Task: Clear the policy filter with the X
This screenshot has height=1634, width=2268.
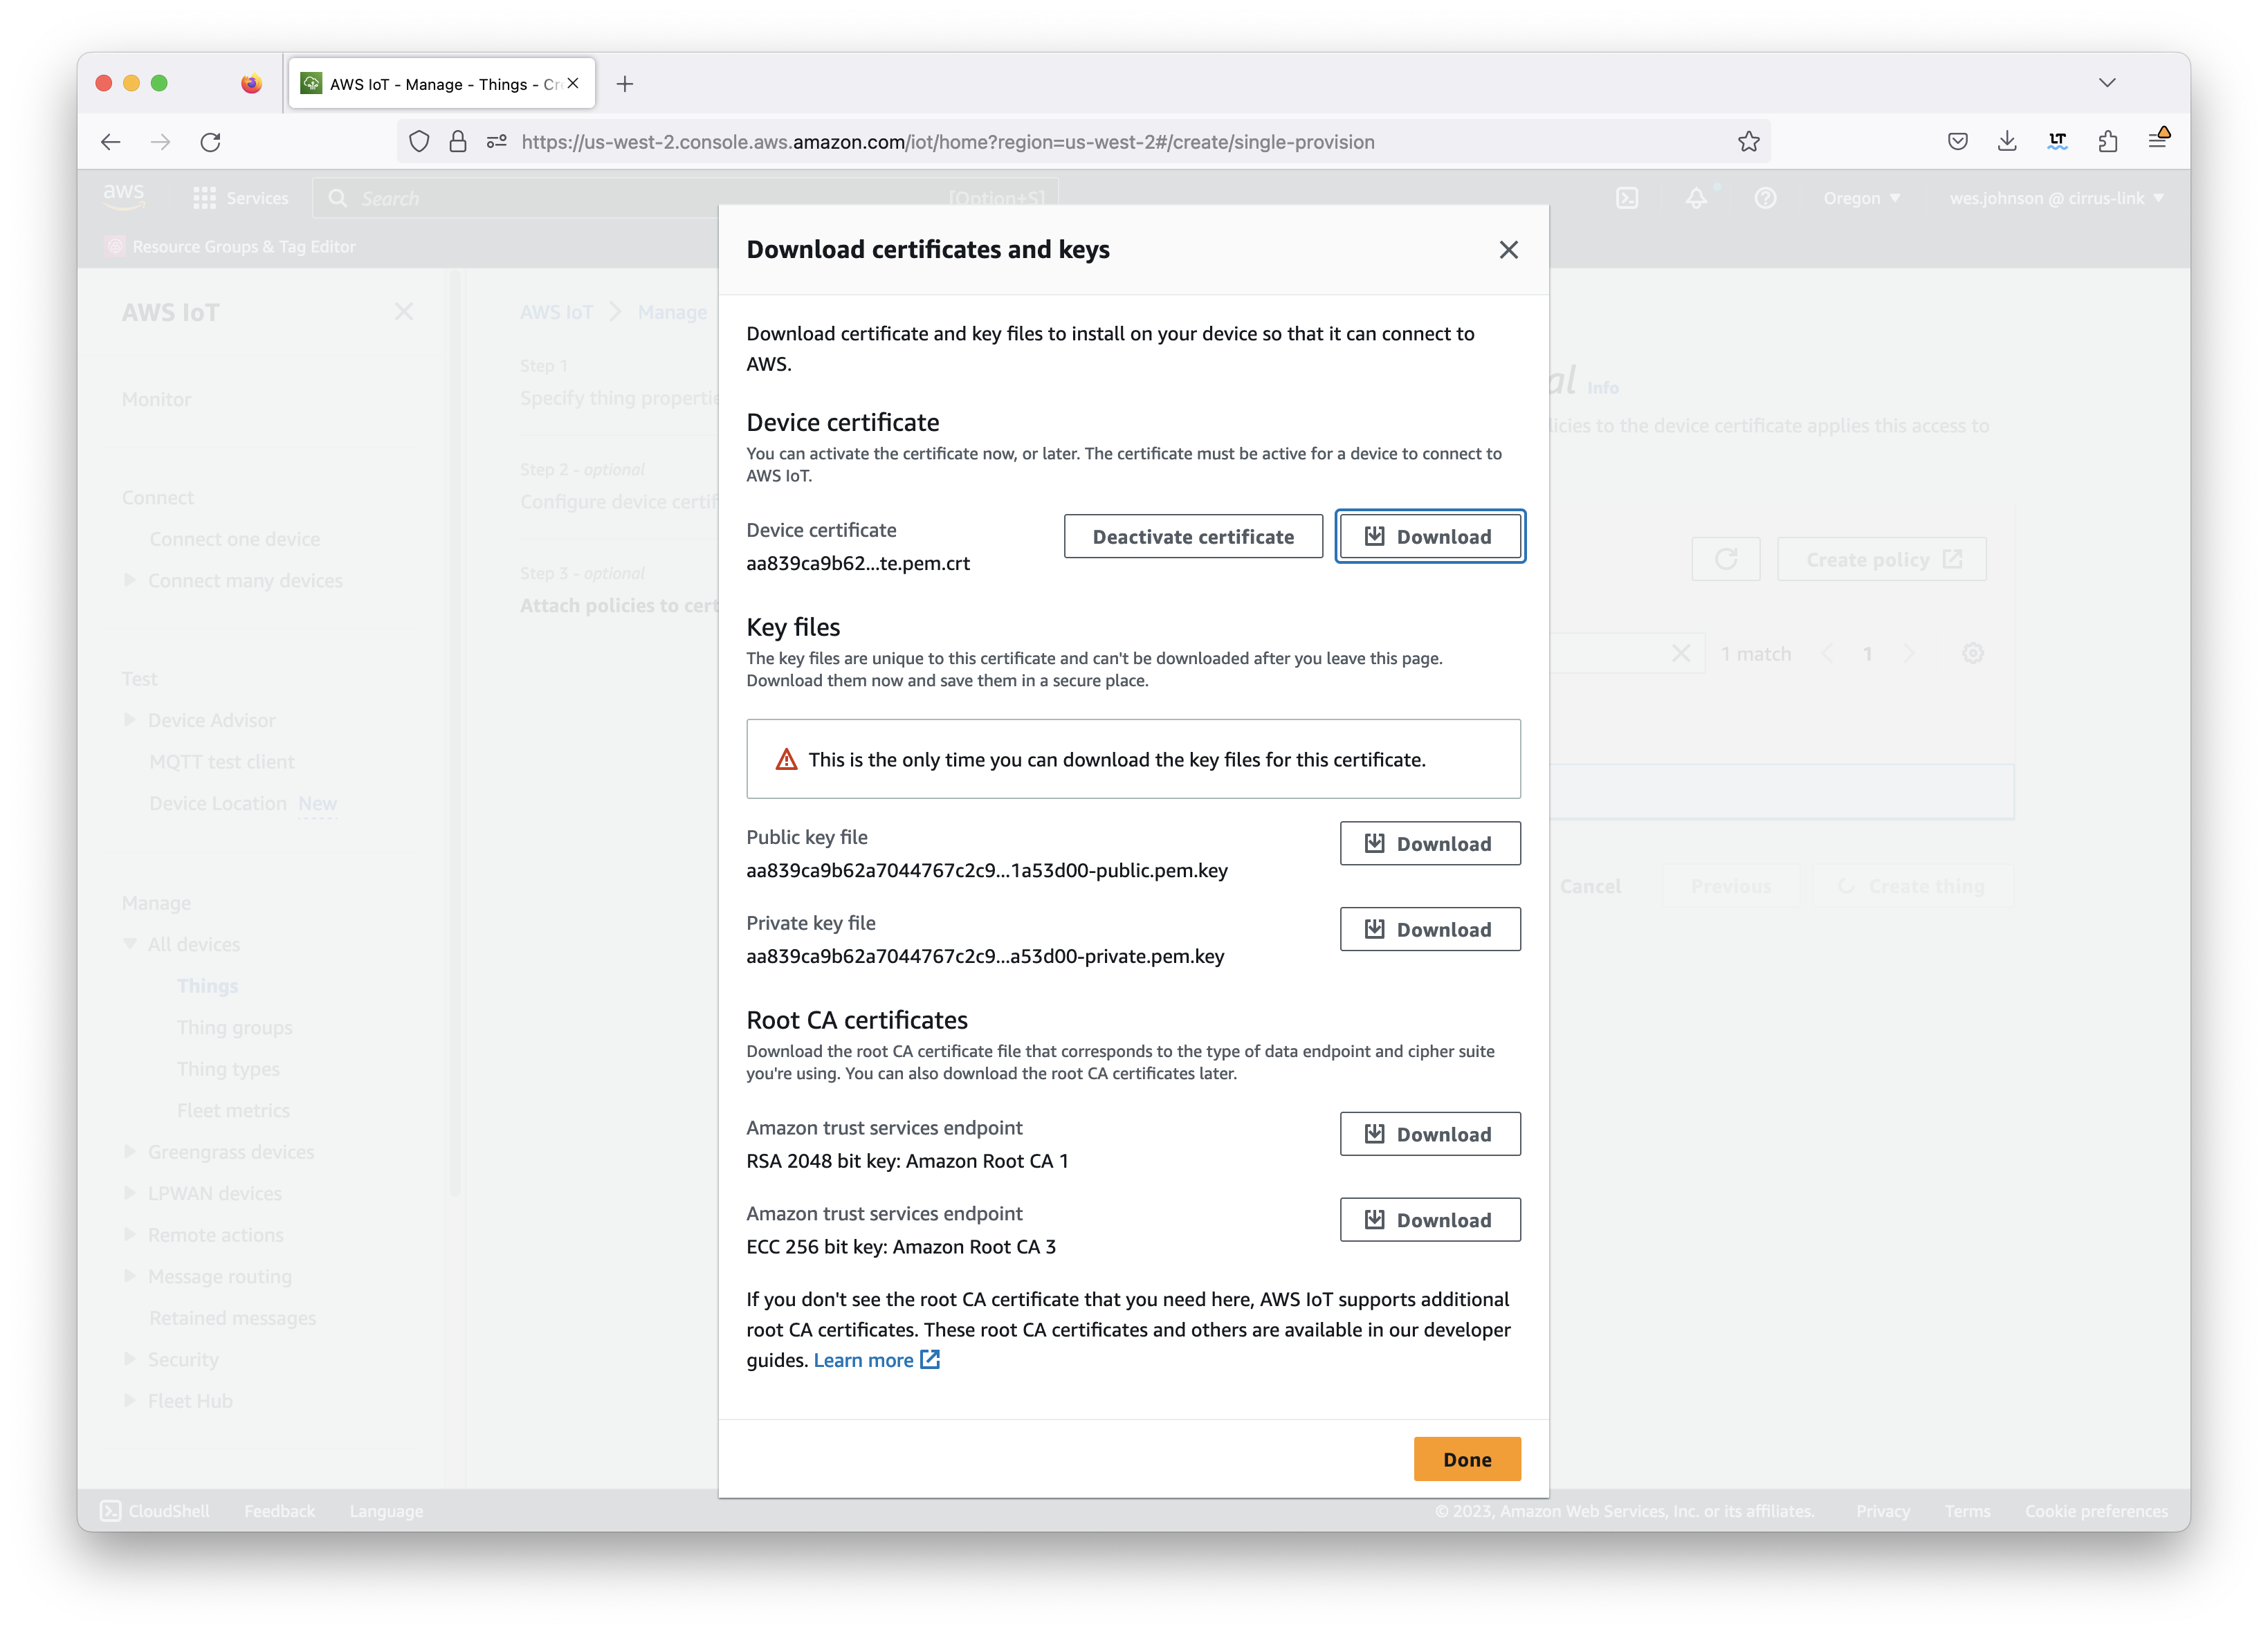Action: click(1681, 654)
